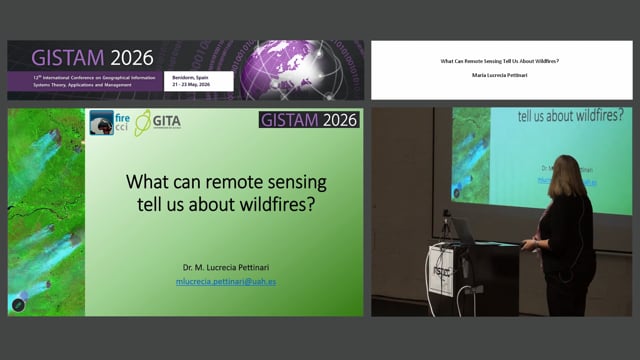Screen dimensions: 640x360
Task: Click the email link mlucrecia.pettinari@uah.es
Action: pyautogui.click(x=226, y=282)
